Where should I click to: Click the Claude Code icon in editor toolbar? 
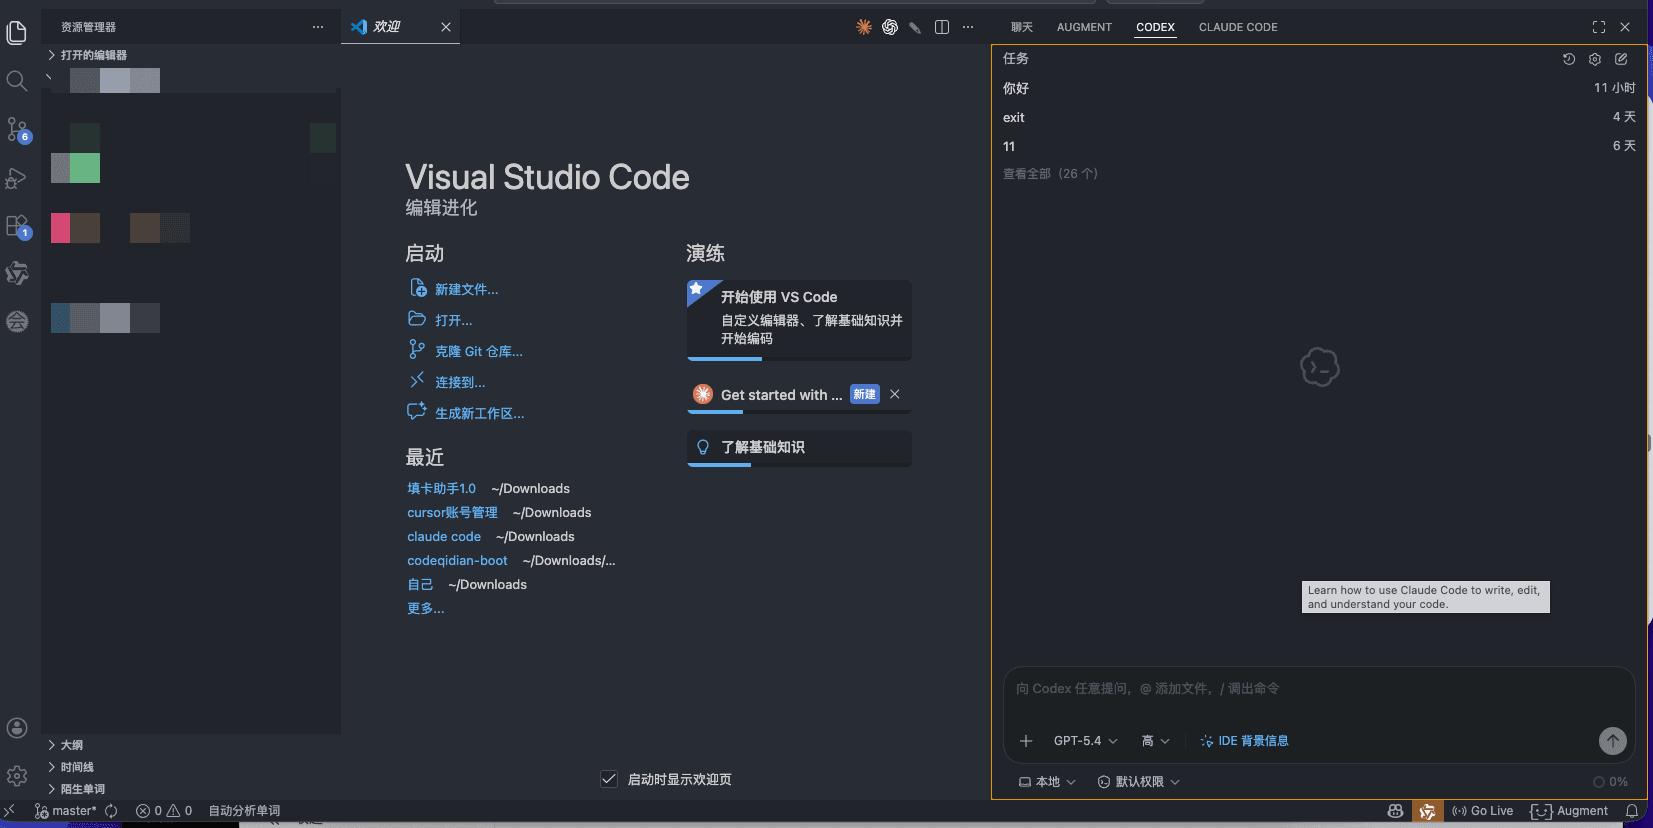864,27
